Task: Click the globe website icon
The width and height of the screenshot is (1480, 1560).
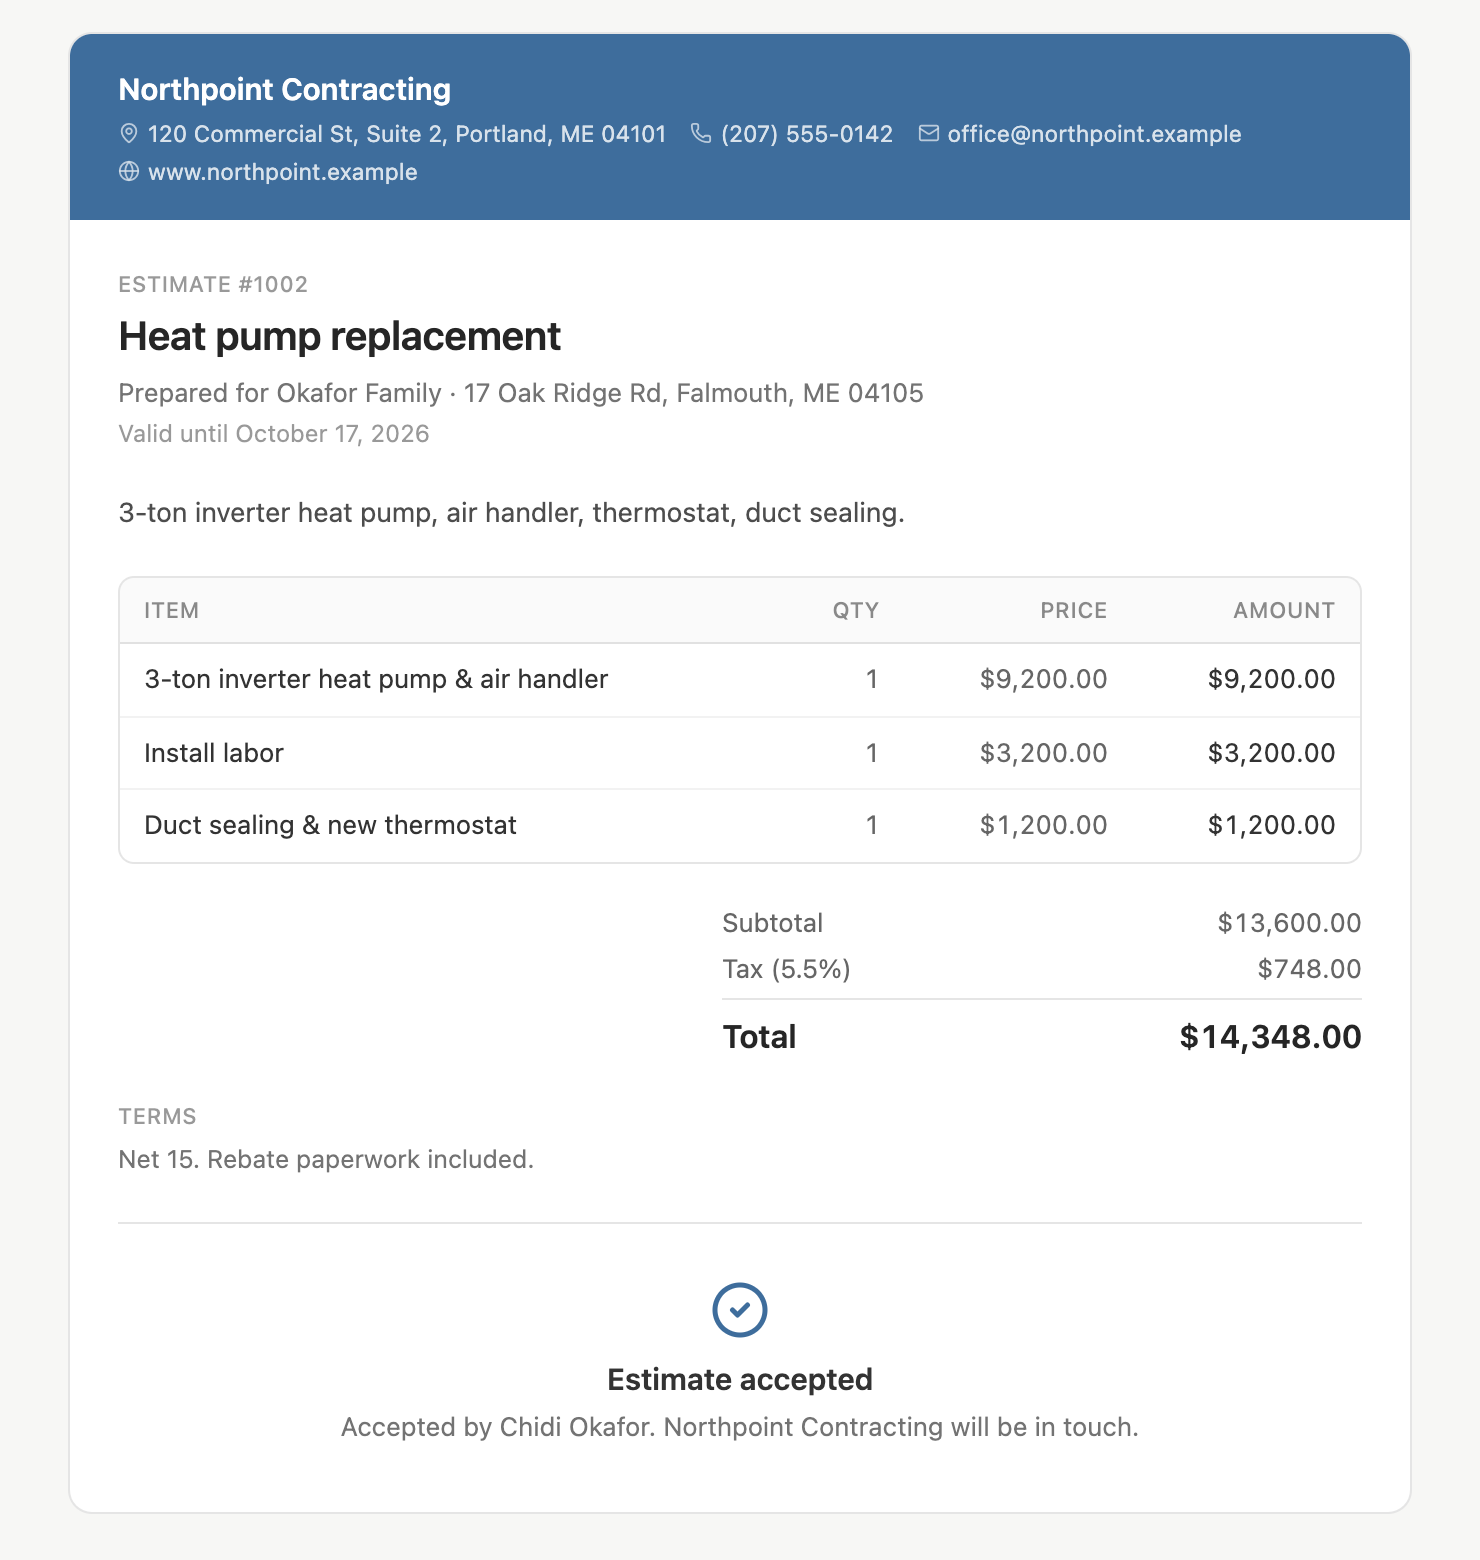Action: (x=129, y=171)
